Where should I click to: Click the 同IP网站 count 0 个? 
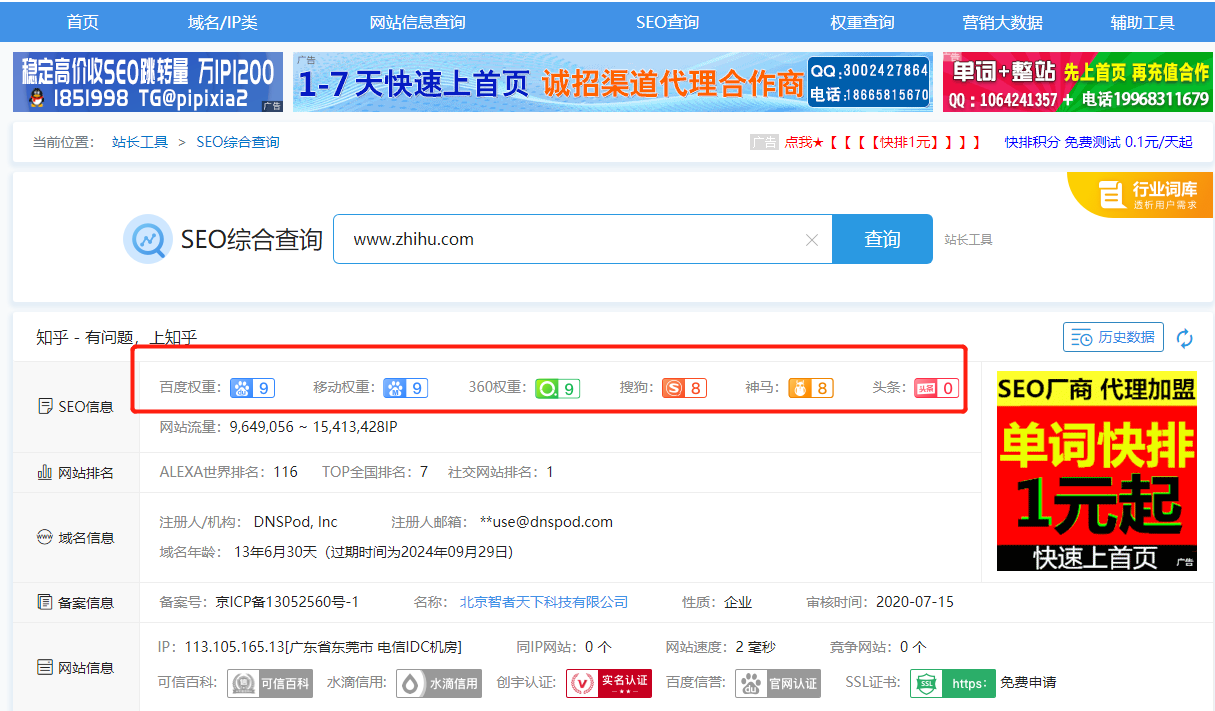[x=599, y=647]
